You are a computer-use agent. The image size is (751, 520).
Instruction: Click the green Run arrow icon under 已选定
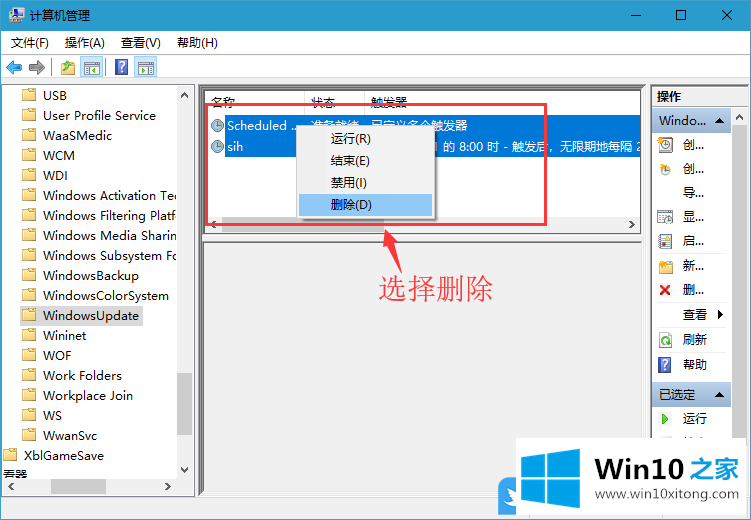pos(665,419)
